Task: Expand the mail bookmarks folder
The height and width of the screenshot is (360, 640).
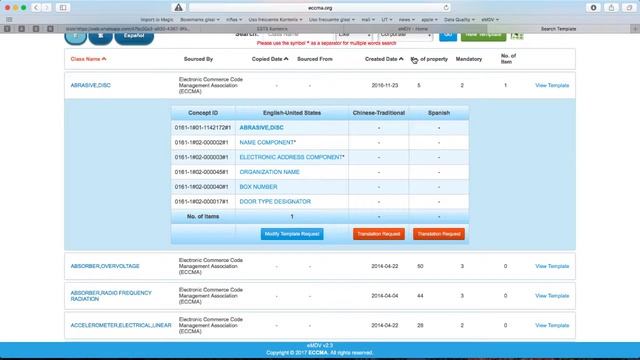Action: click(368, 20)
